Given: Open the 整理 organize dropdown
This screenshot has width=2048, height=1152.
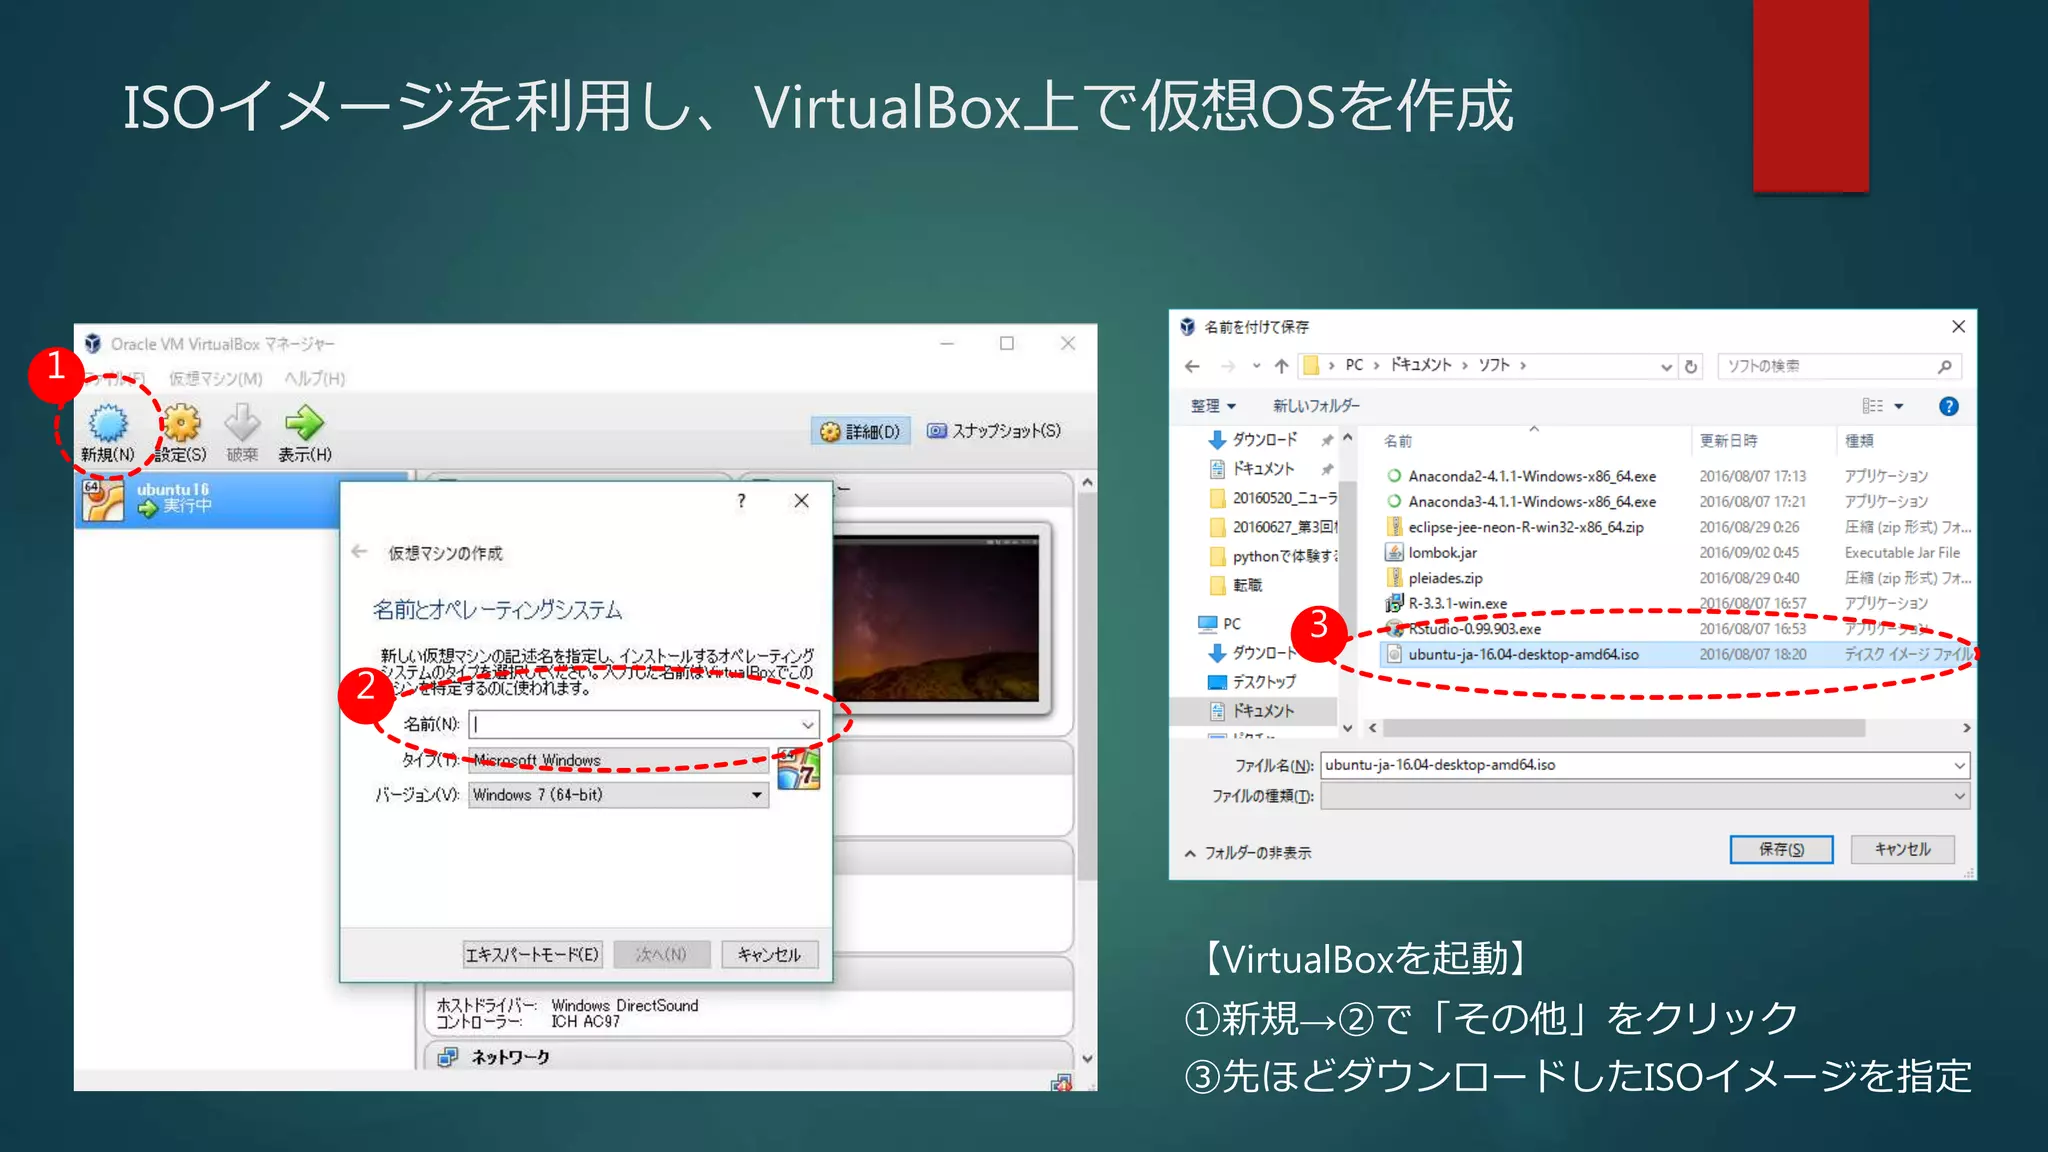Looking at the screenshot, I should pos(1213,406).
